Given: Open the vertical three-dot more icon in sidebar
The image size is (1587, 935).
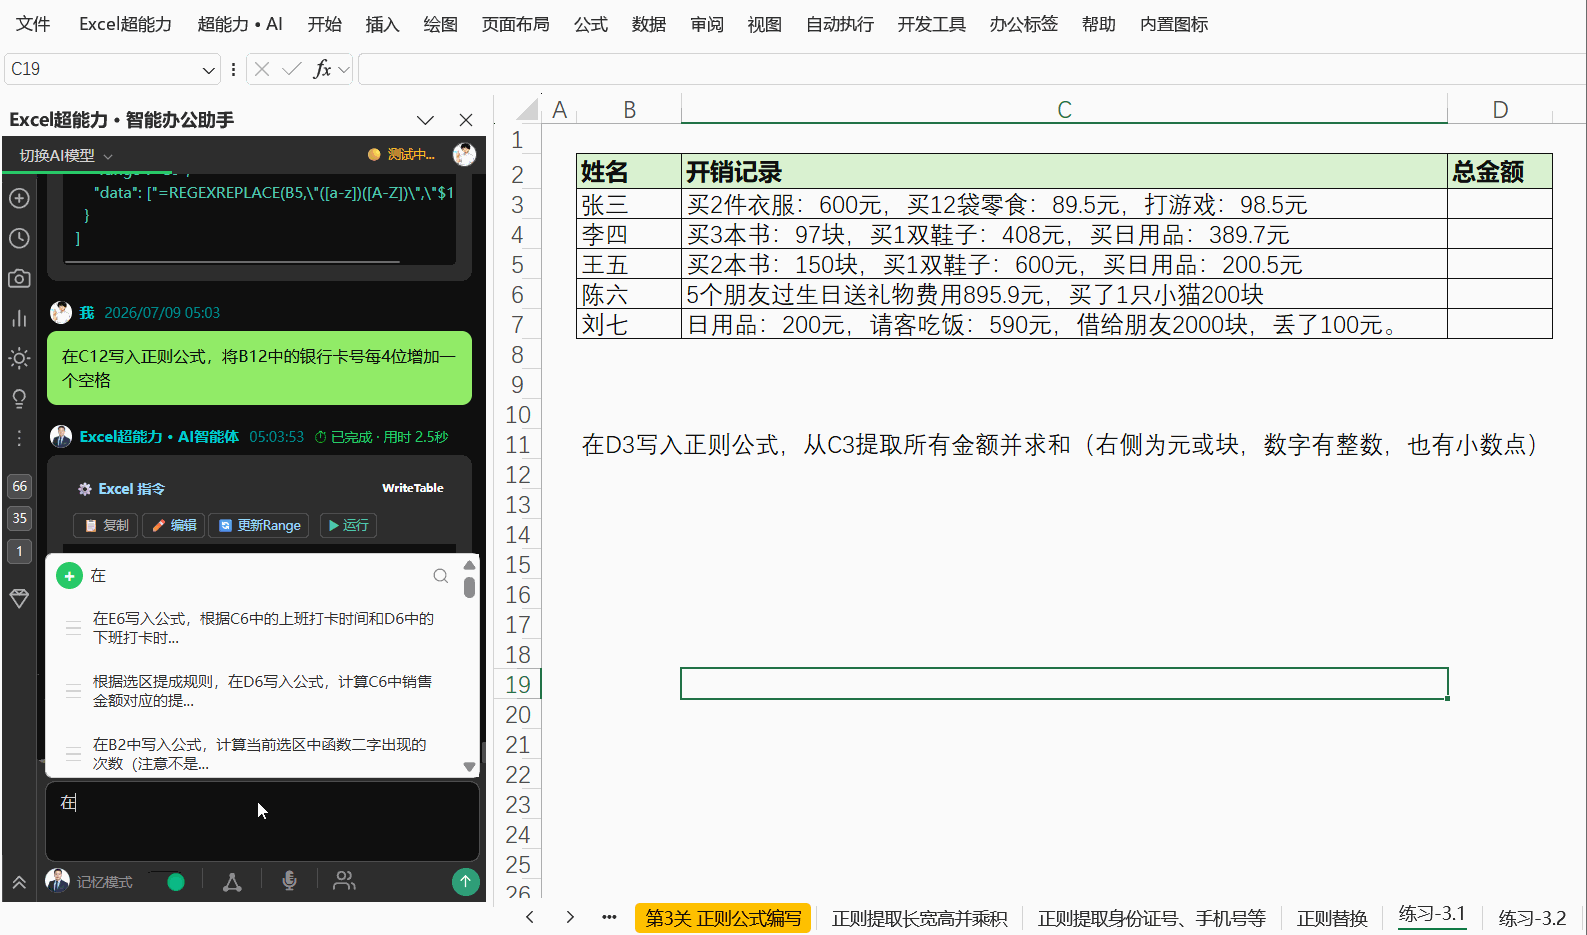Looking at the screenshot, I should point(19,438).
